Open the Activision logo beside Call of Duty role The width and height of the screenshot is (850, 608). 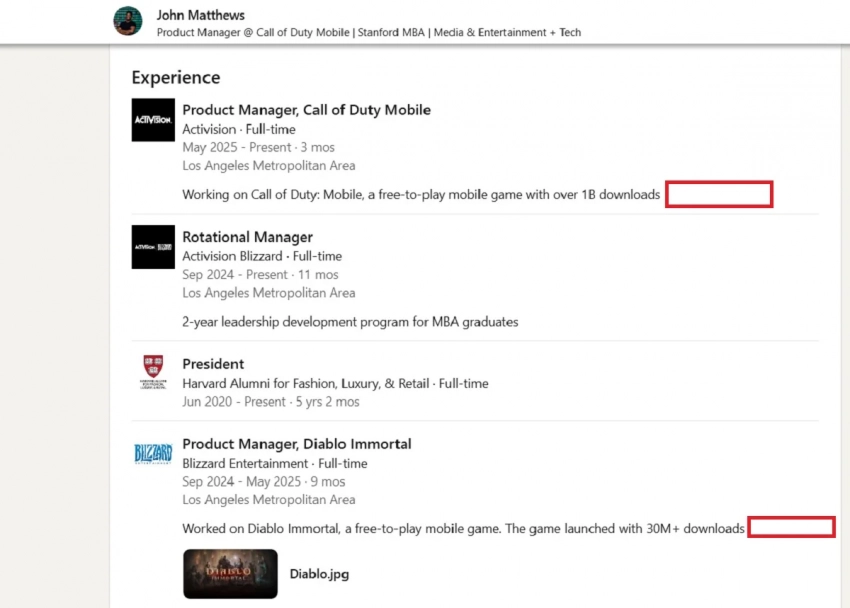(153, 120)
